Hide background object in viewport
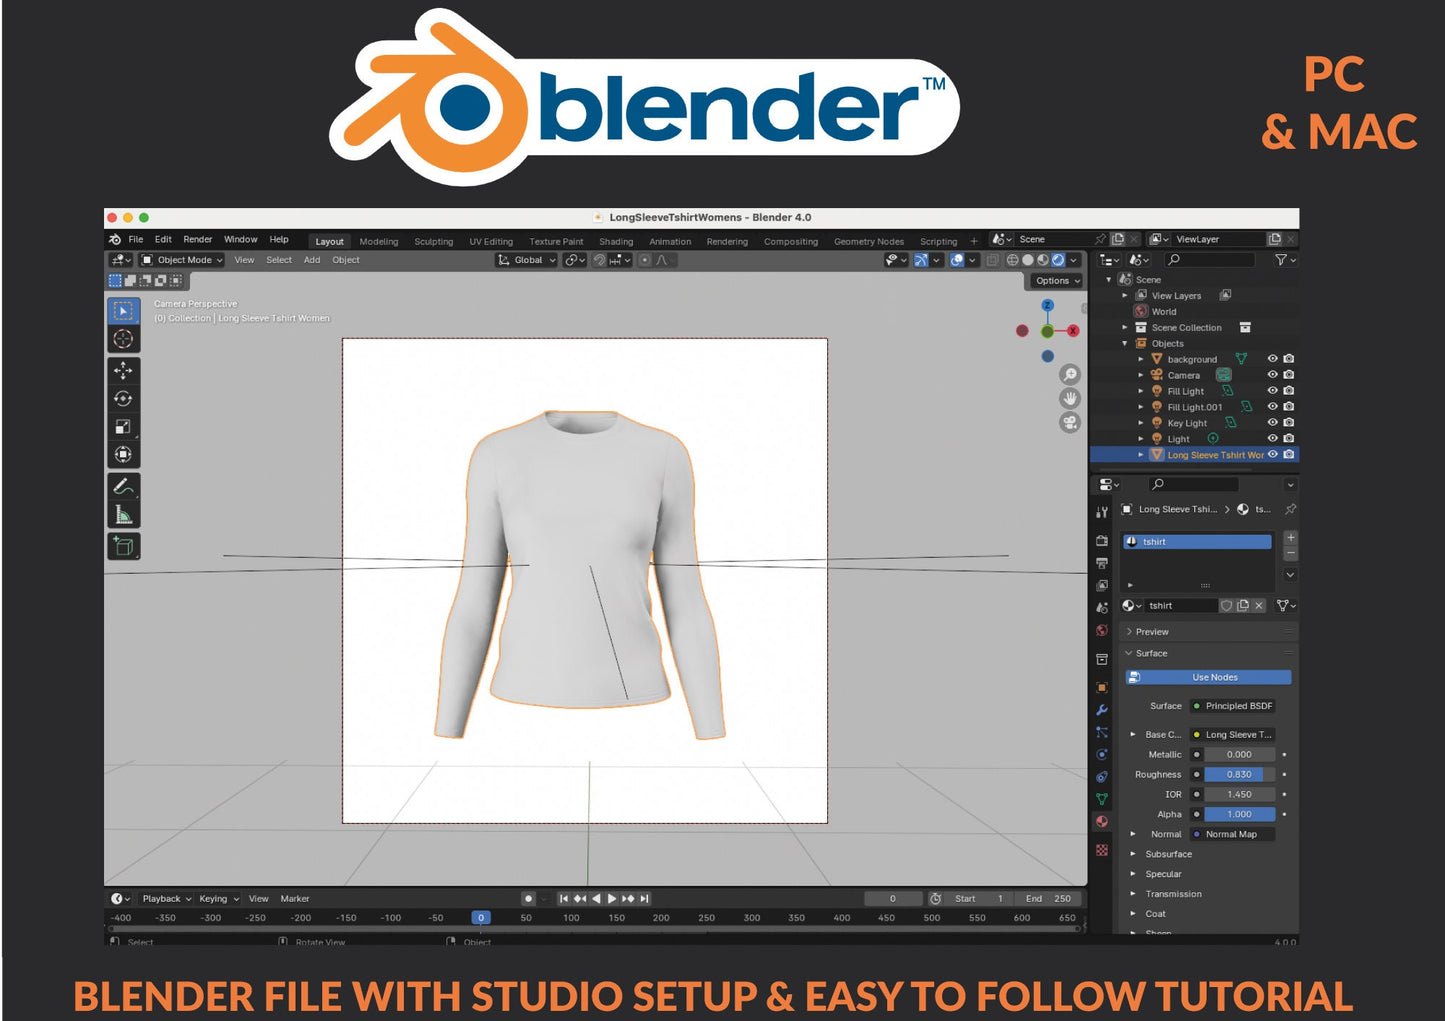1445x1021 pixels. 1273,359
